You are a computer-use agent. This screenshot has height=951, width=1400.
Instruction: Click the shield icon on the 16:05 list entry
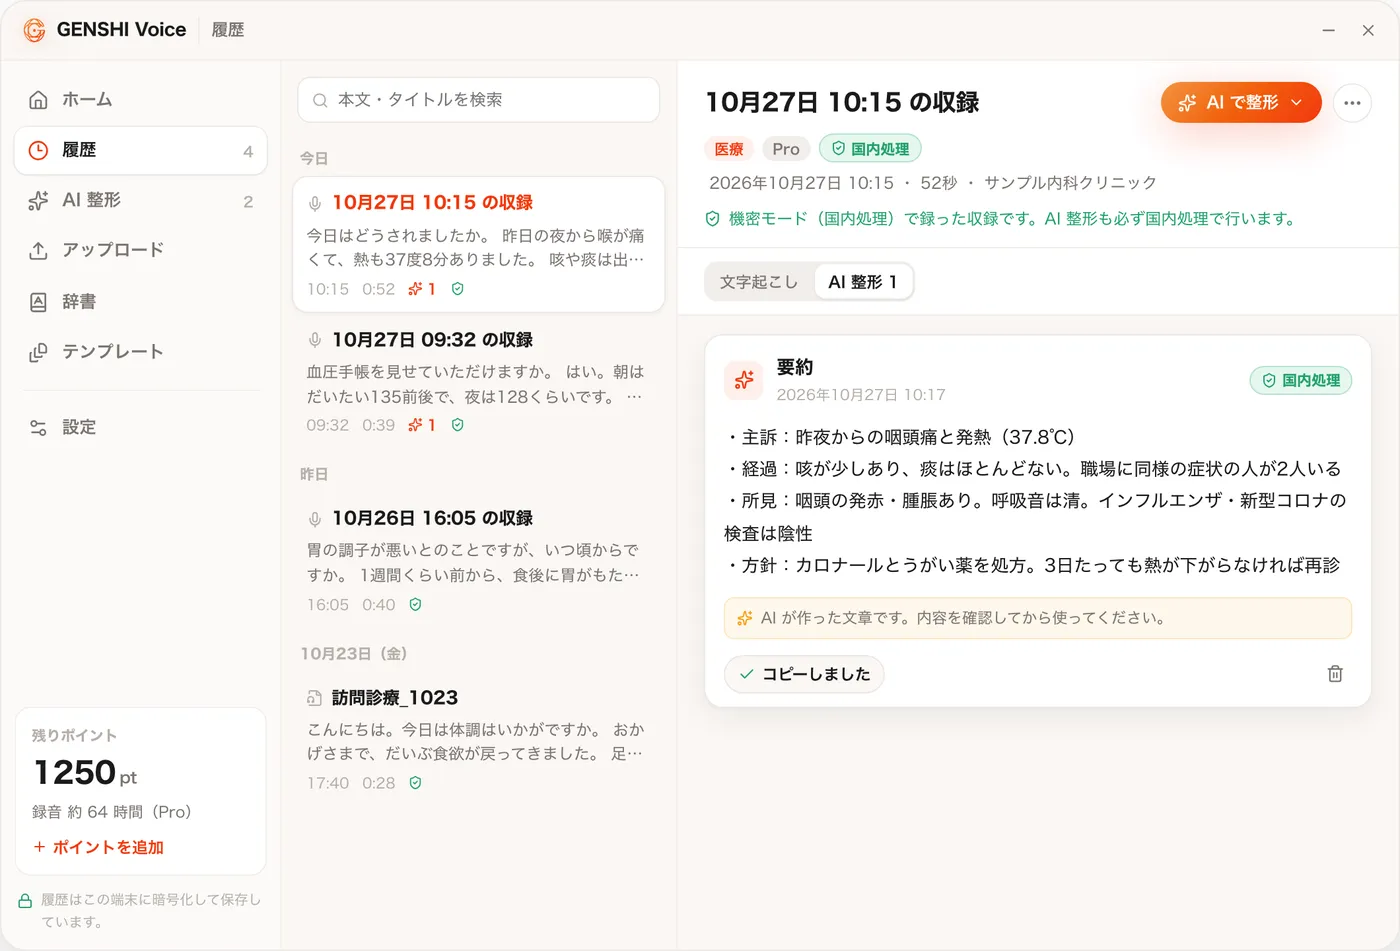[x=416, y=605]
